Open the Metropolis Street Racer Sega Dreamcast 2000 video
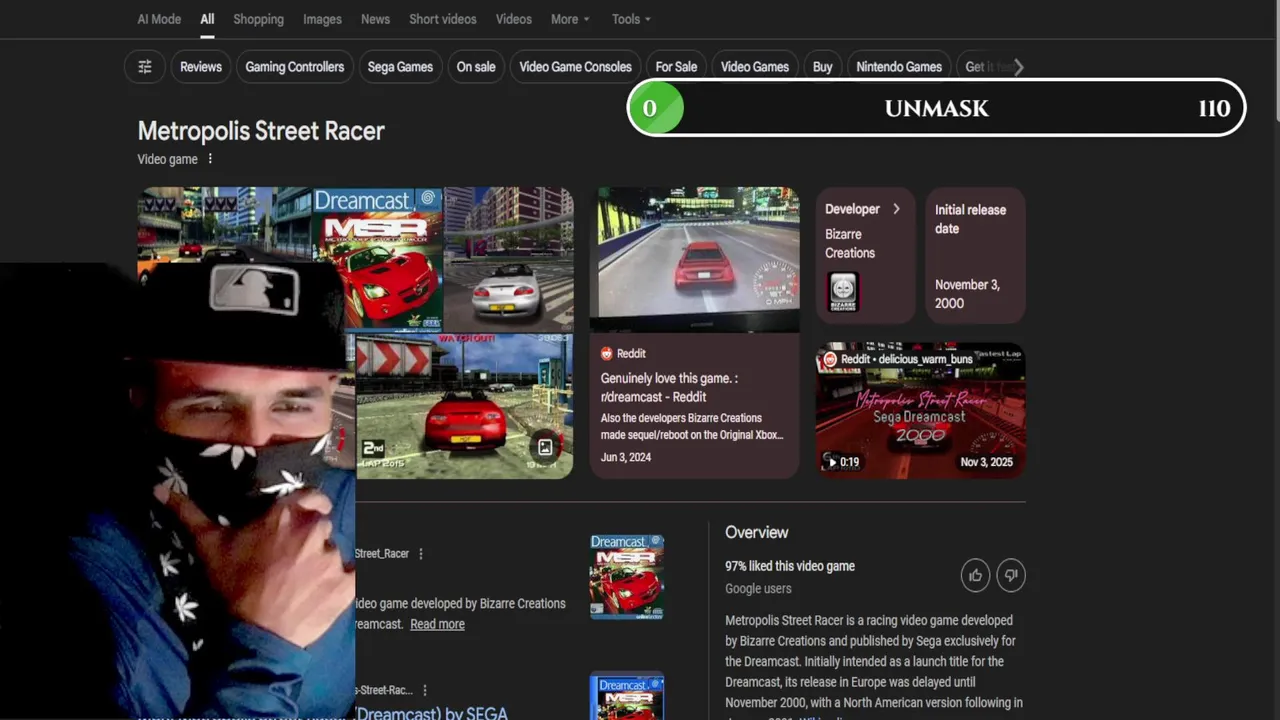The image size is (1280, 720). click(920, 410)
